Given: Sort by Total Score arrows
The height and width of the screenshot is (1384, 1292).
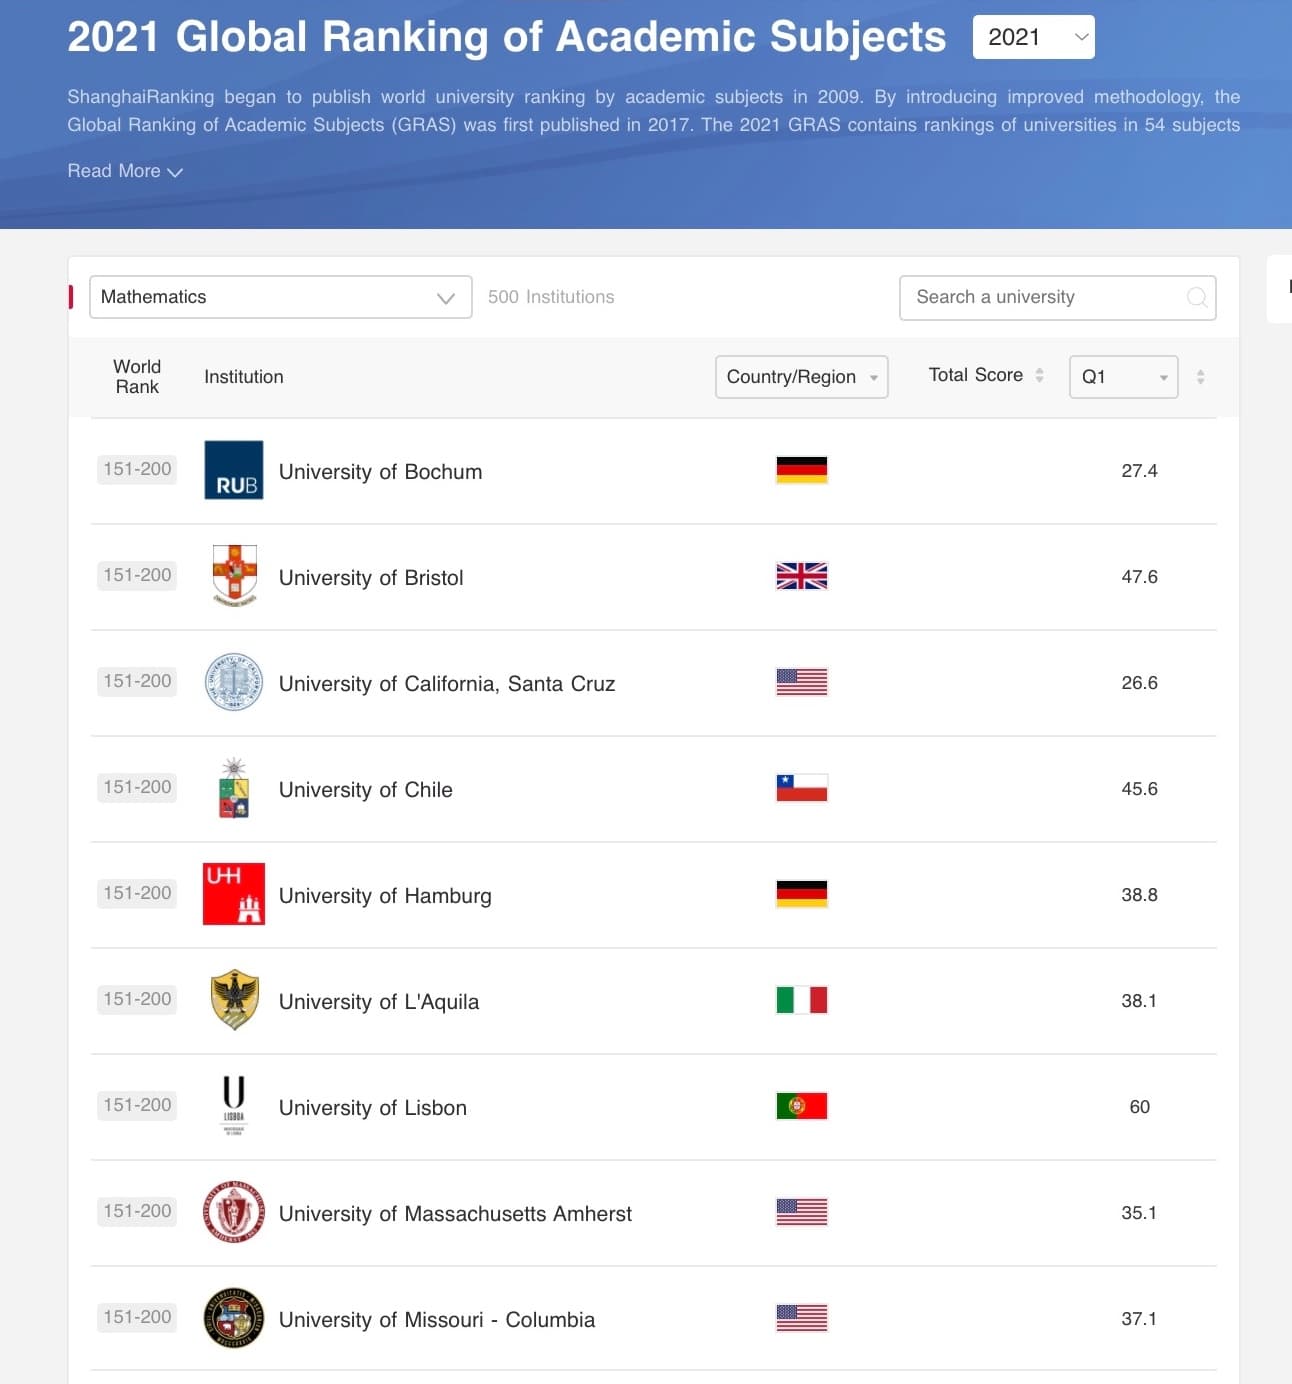Looking at the screenshot, I should pos(1040,375).
